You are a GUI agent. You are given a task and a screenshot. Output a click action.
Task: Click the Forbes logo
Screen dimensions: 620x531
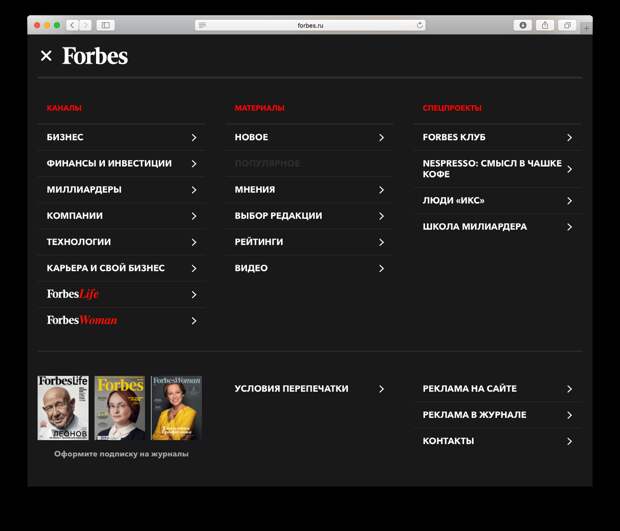[95, 56]
